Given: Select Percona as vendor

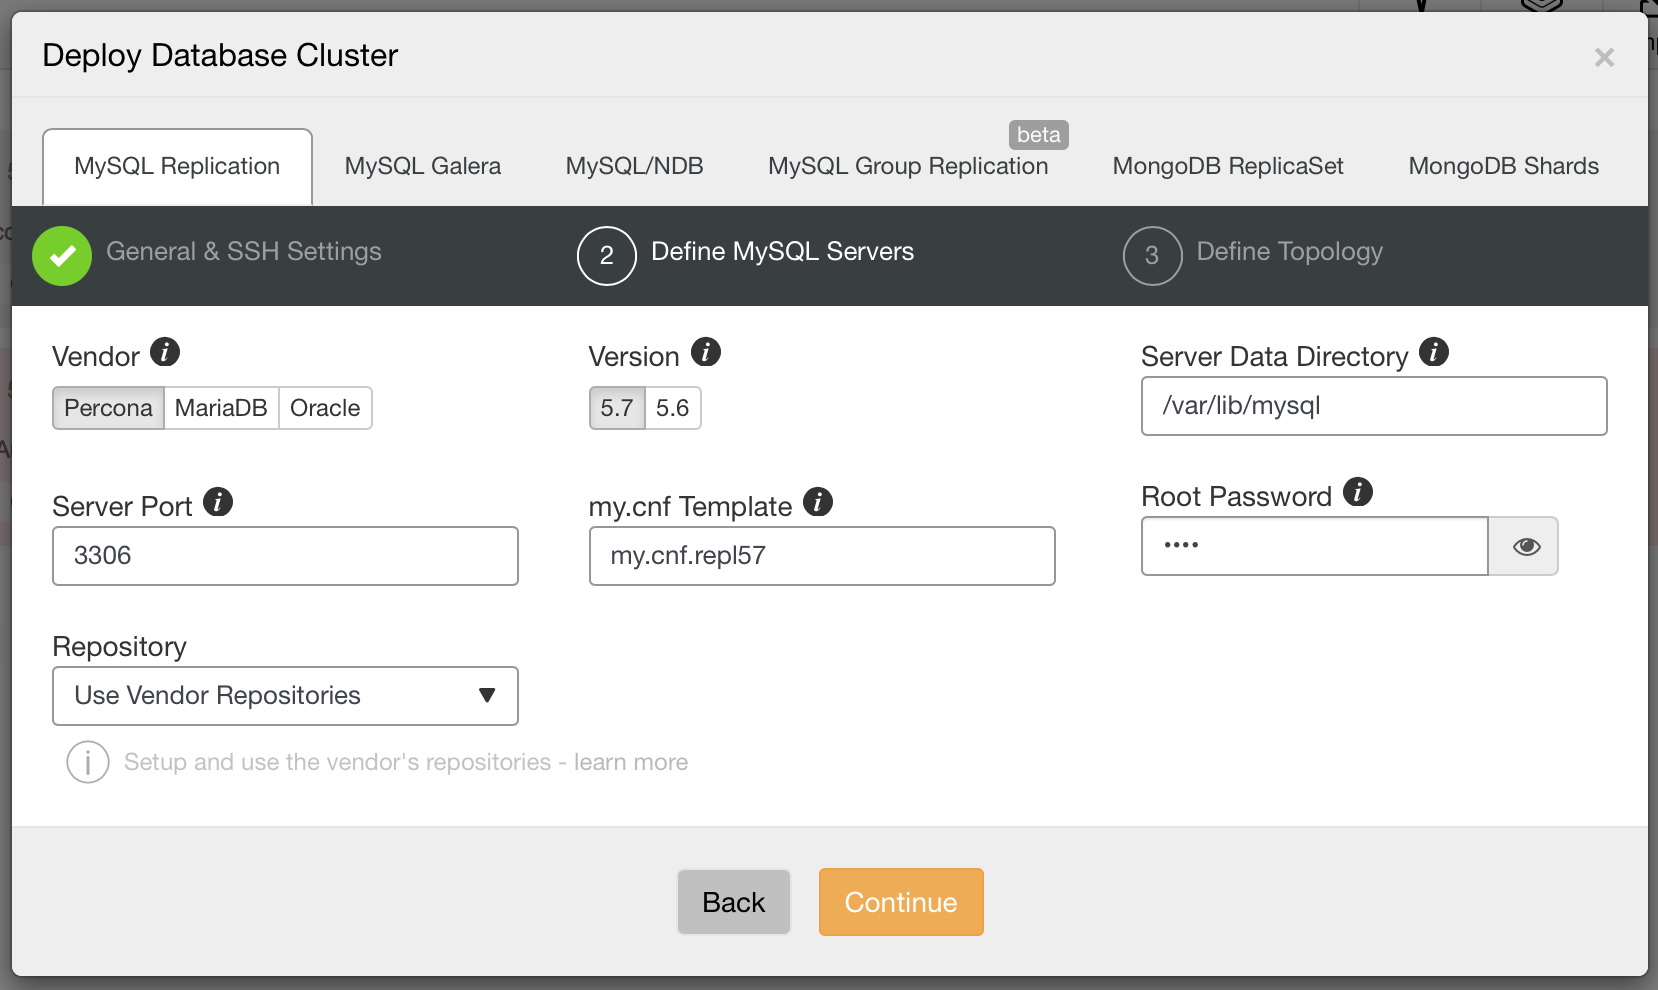Looking at the screenshot, I should [x=108, y=408].
